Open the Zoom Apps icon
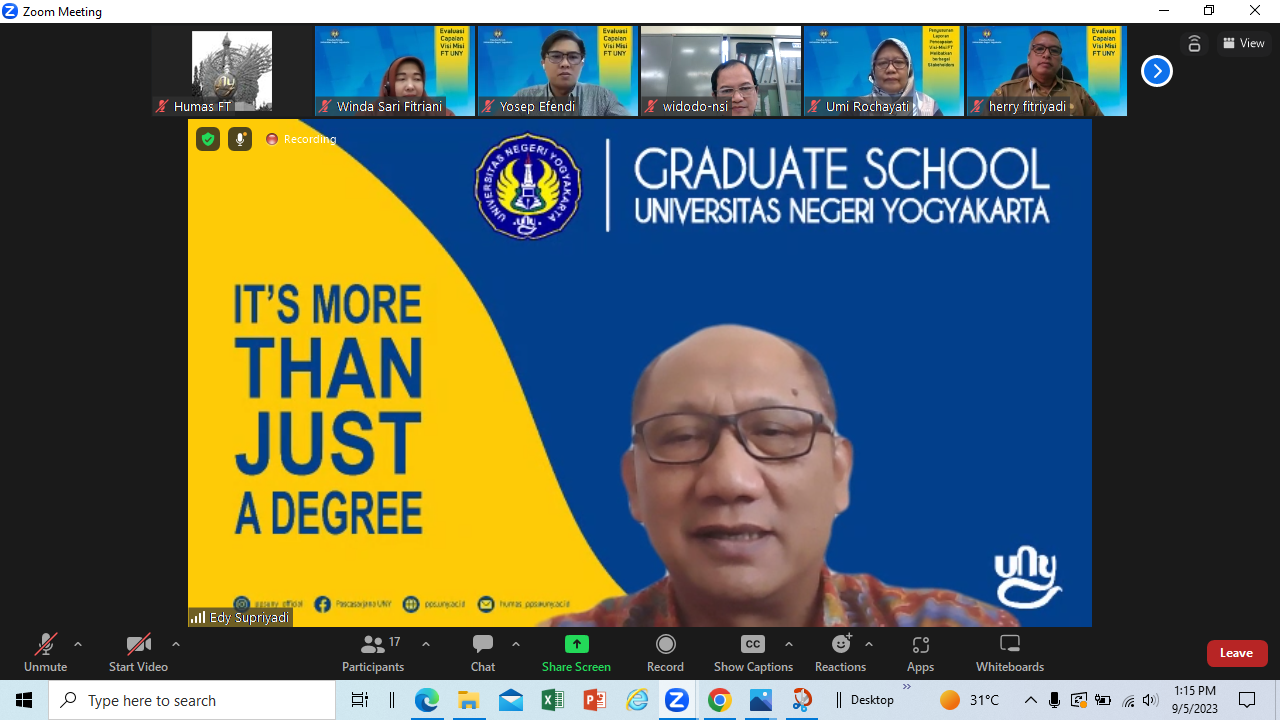This screenshot has width=1280, height=720. click(x=919, y=645)
